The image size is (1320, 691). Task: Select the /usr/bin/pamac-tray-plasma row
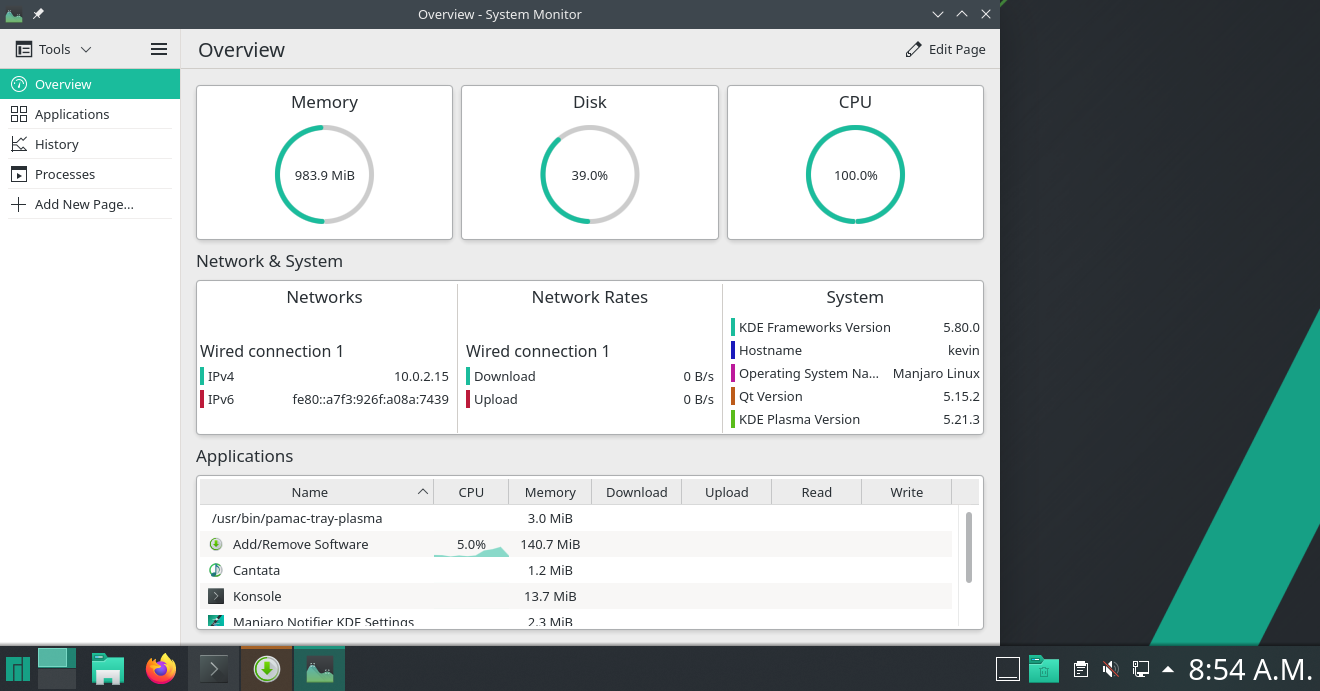tap(576, 518)
